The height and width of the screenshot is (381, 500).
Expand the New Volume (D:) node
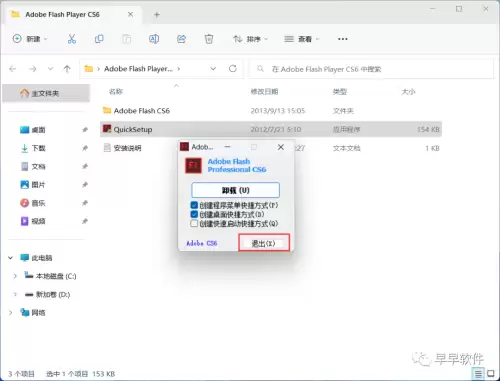coord(15,294)
